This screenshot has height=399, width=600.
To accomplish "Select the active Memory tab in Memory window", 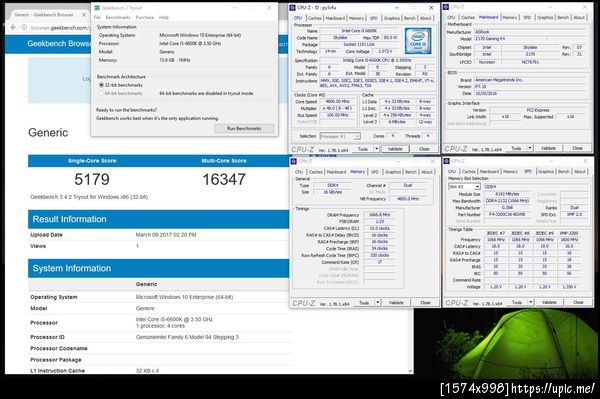I will (x=357, y=172).
